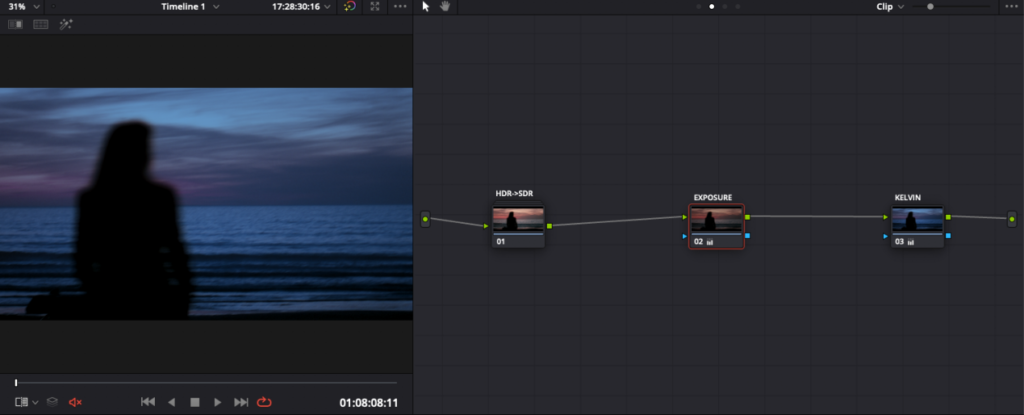Stop playback
Screen dimensions: 1024x415
coord(195,403)
